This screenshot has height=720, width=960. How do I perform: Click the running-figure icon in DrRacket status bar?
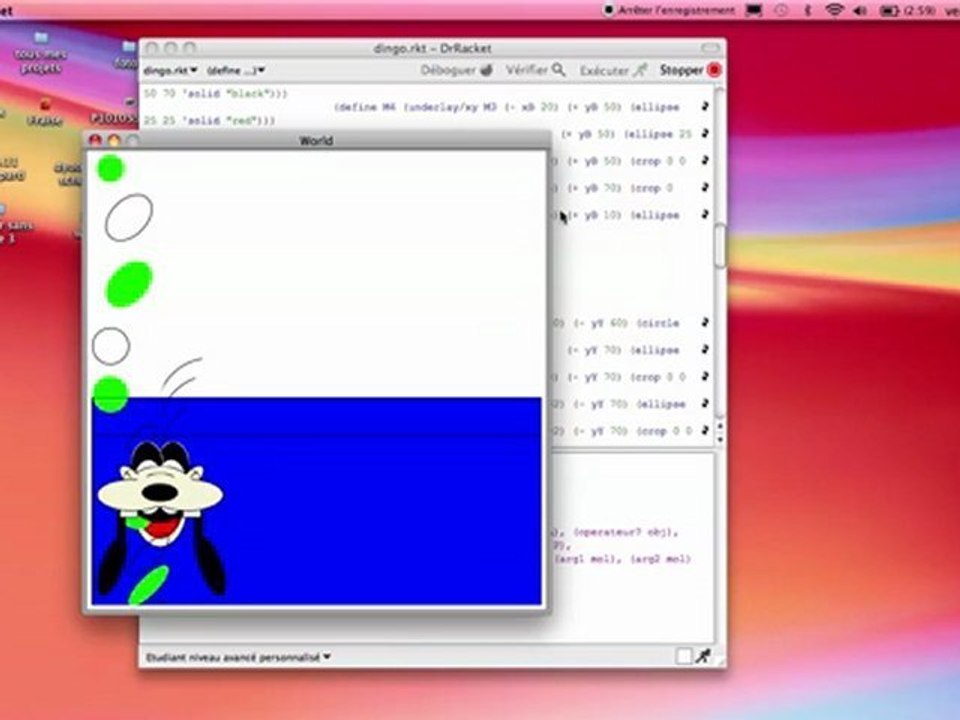[703, 656]
